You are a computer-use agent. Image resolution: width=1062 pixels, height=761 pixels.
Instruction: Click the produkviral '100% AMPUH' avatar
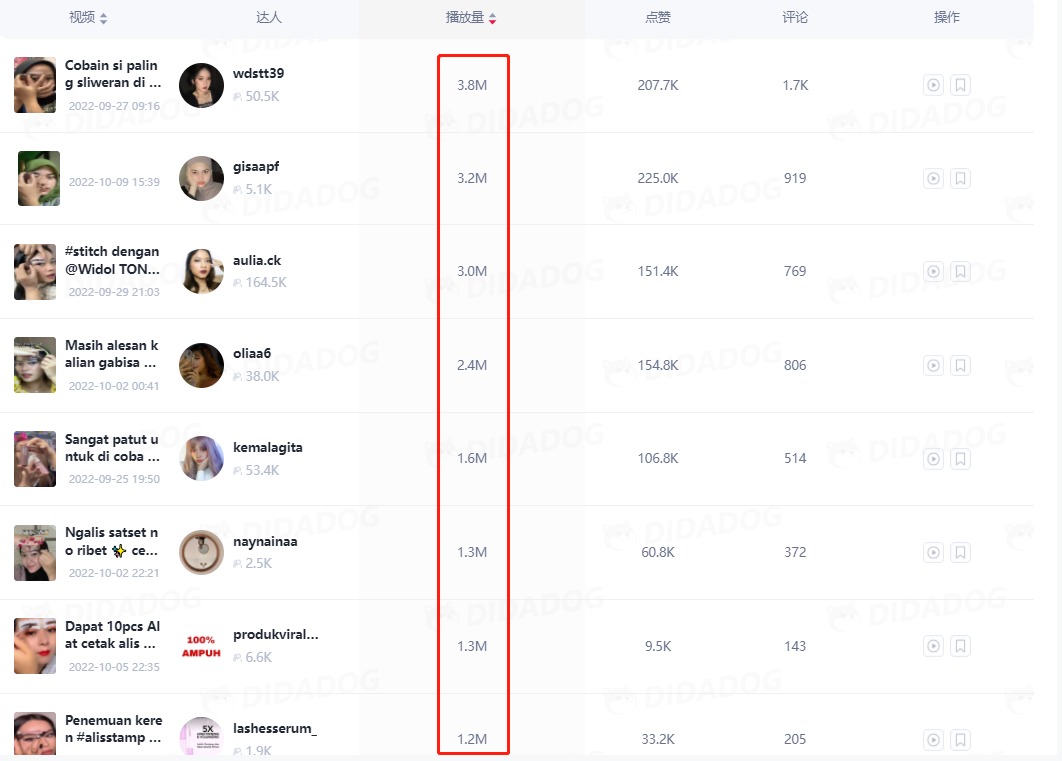201,646
